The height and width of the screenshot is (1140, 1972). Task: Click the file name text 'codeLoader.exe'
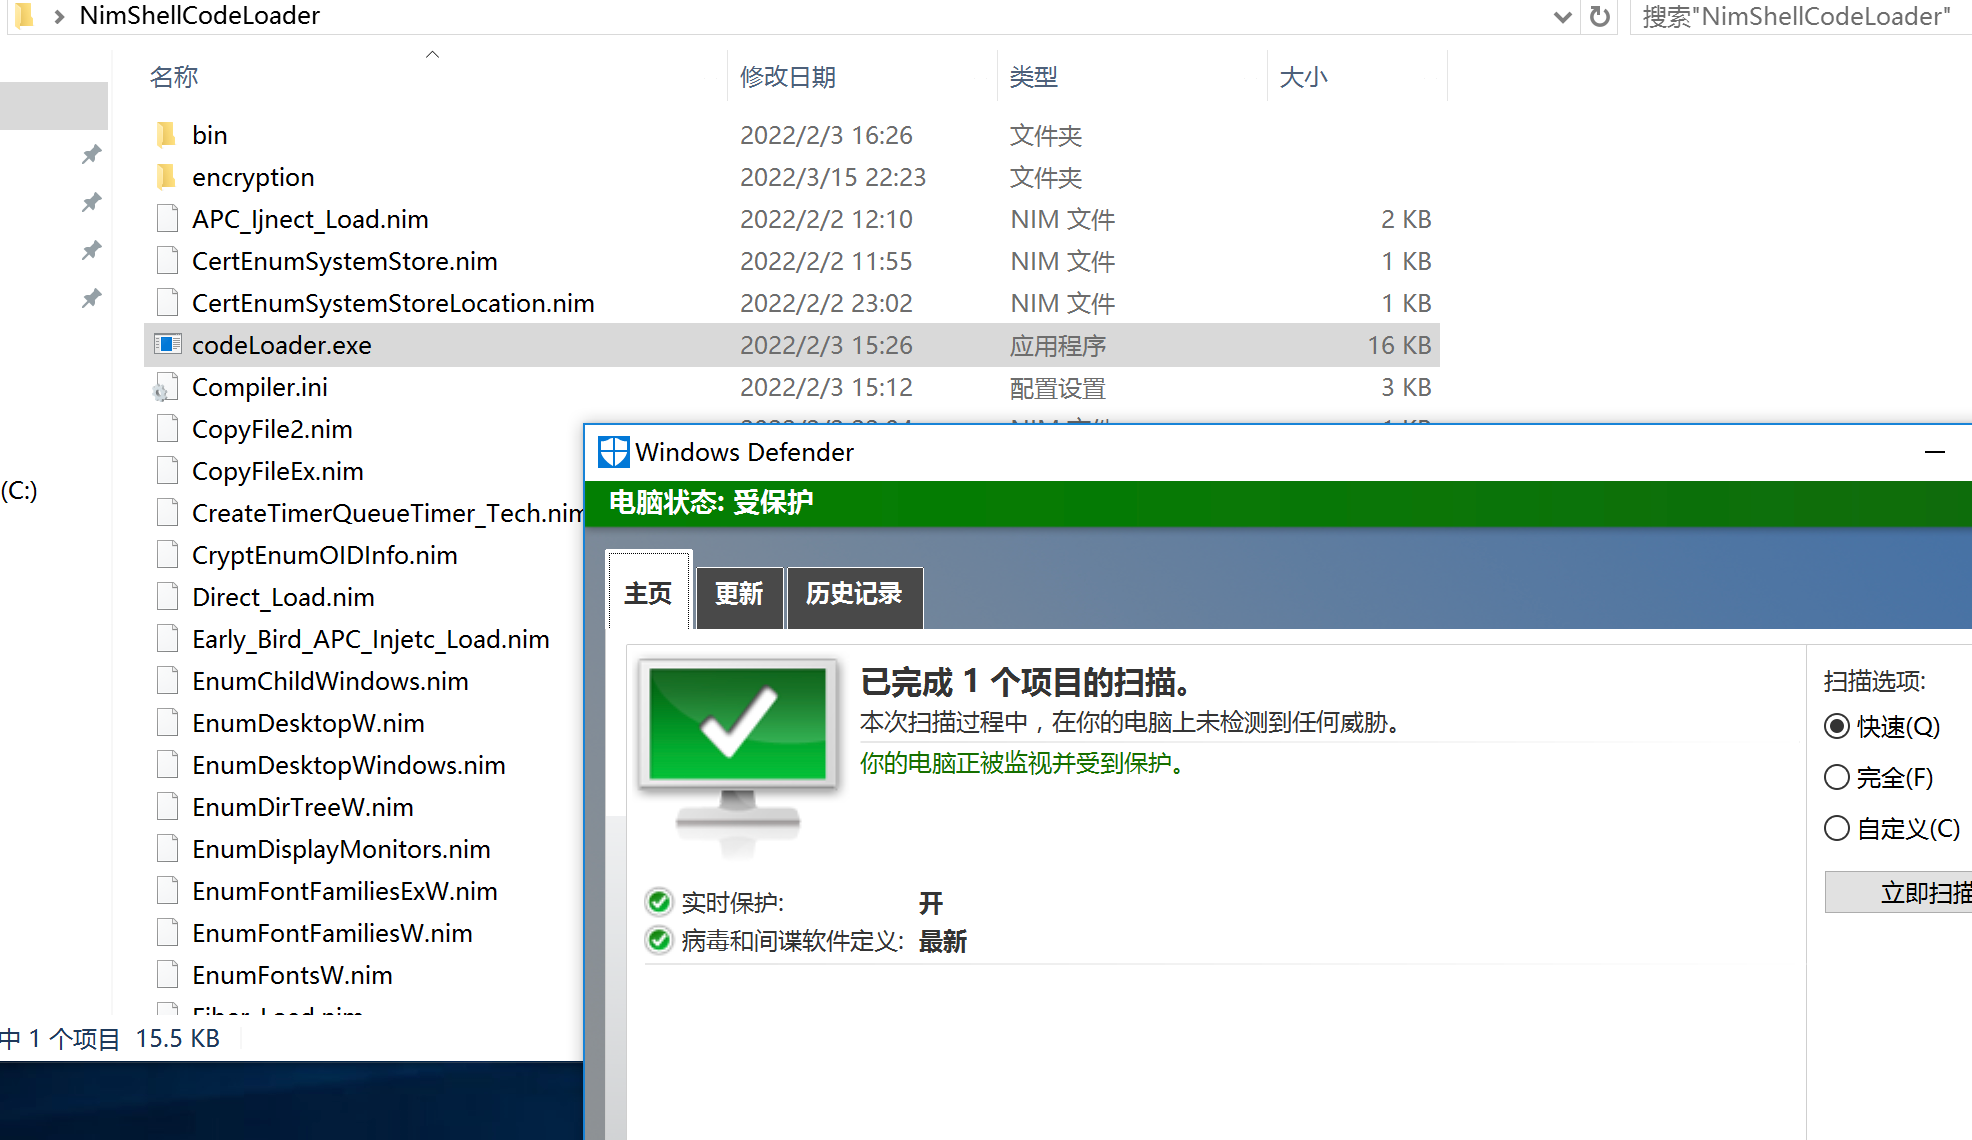pyautogui.click(x=282, y=345)
